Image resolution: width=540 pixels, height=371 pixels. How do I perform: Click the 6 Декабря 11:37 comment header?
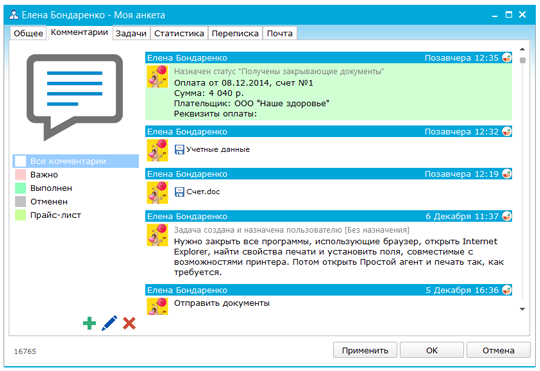[x=329, y=216]
